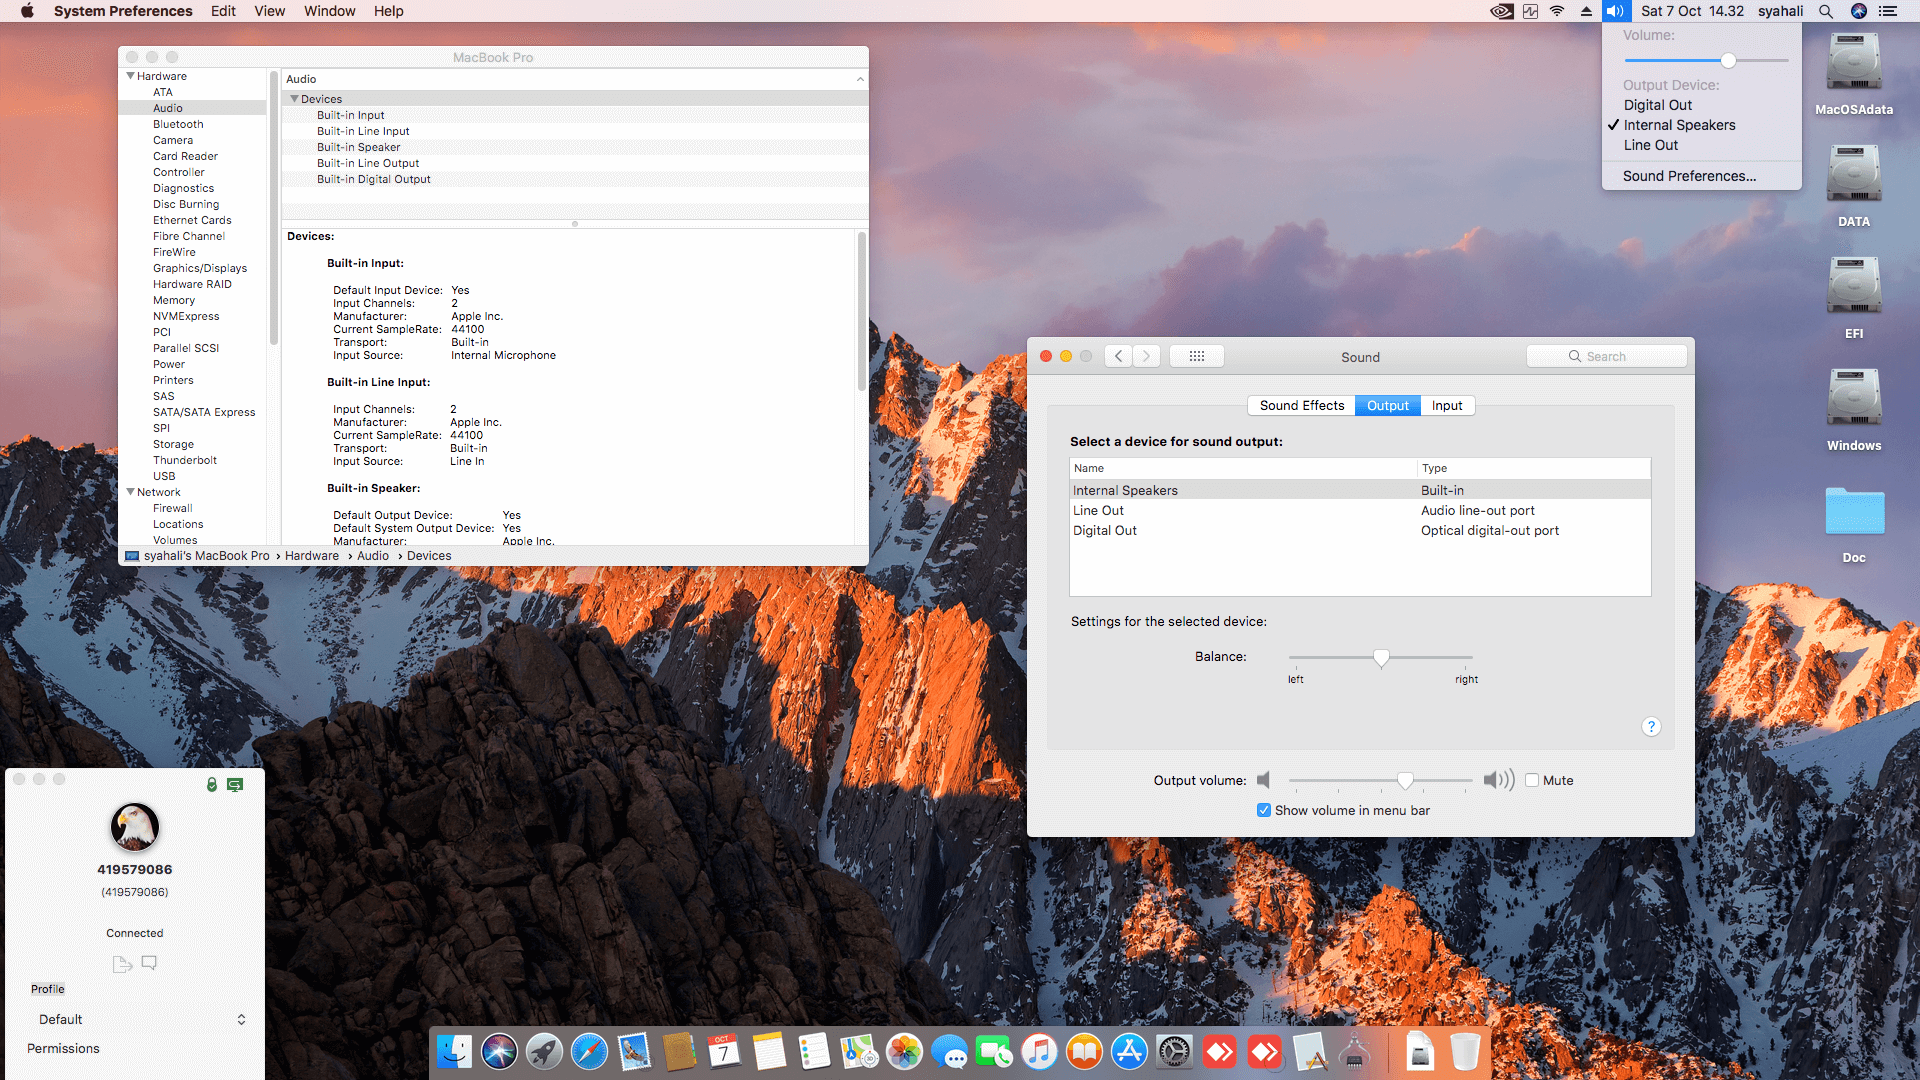1920x1080 pixels.
Task: Collapse the Hardware tree section
Action: coord(130,76)
